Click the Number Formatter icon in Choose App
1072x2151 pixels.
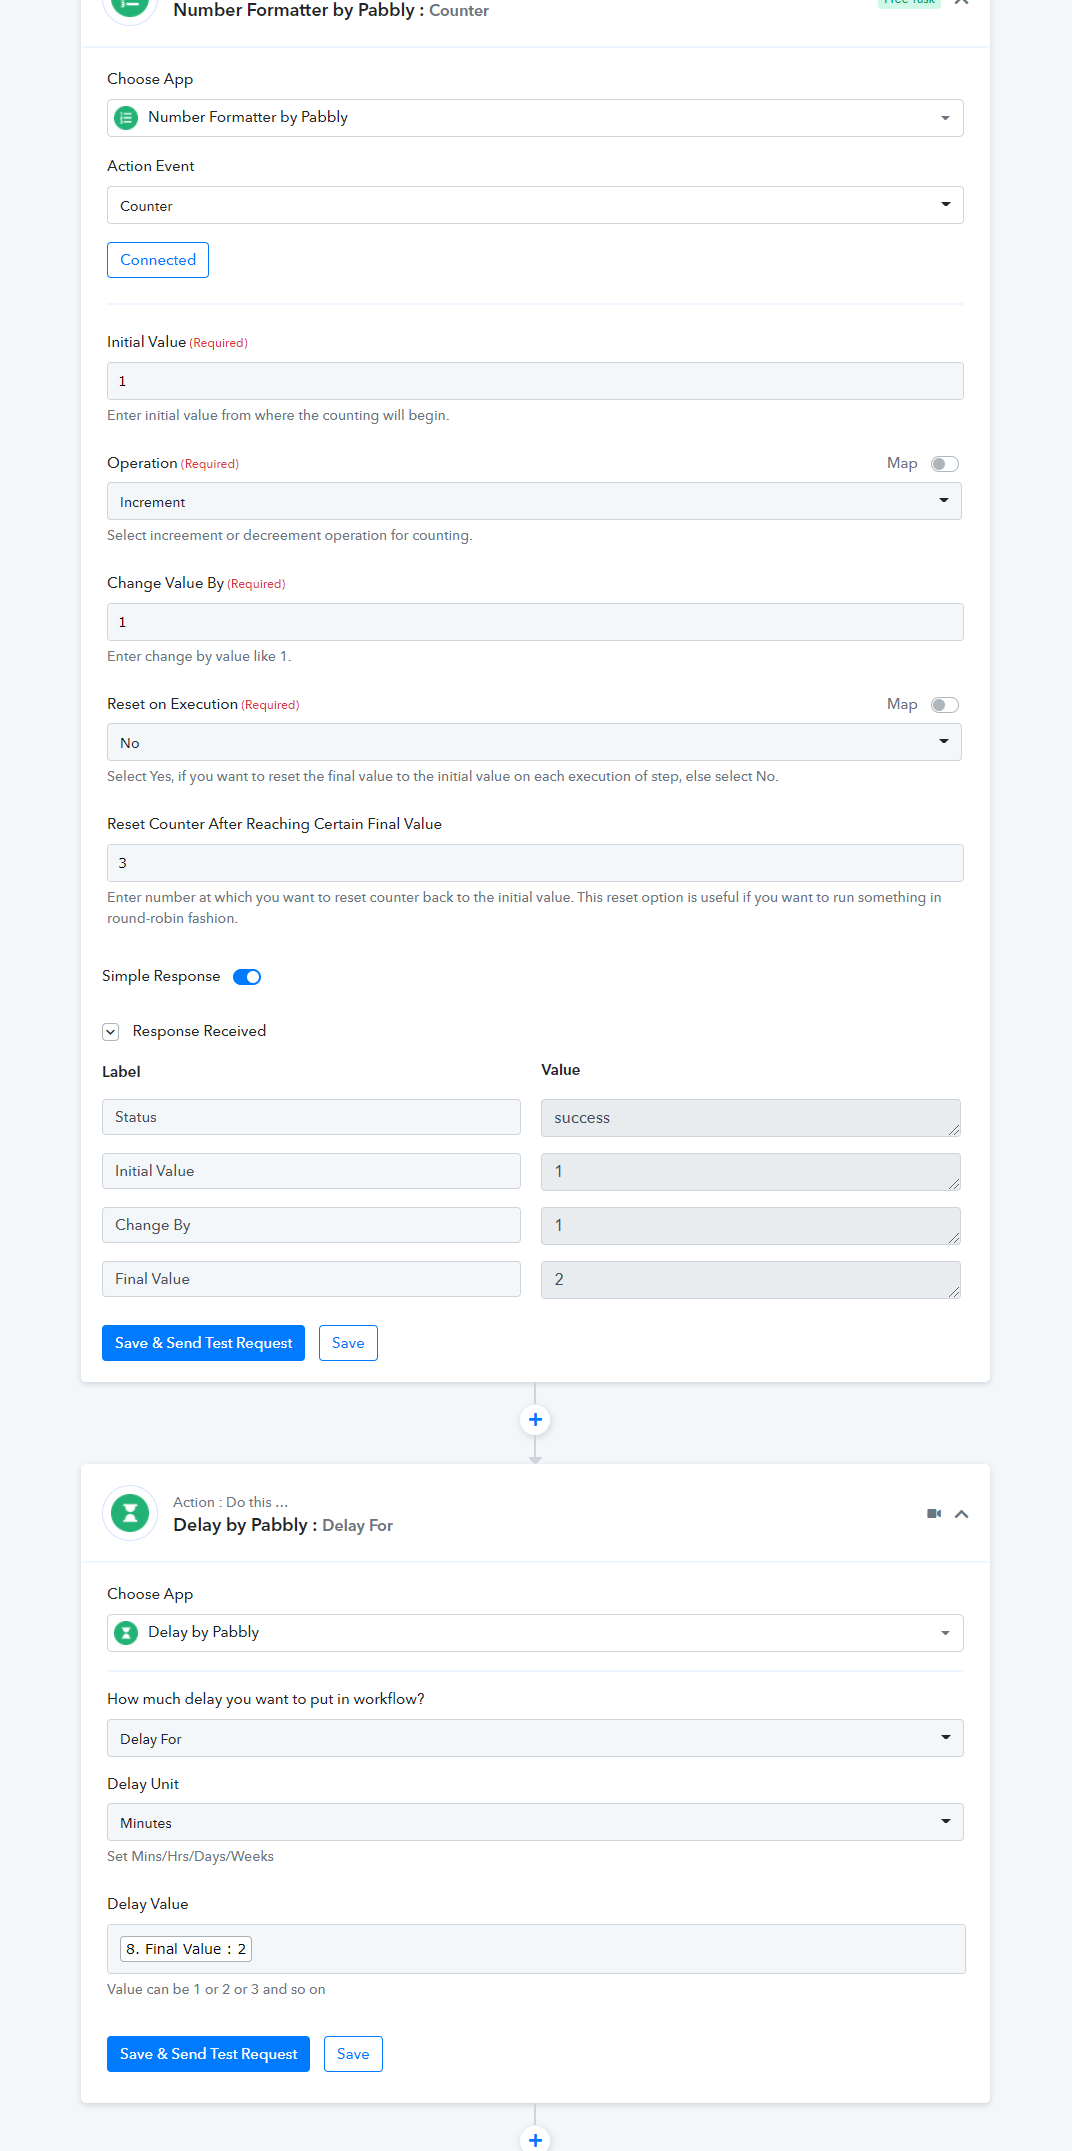[126, 118]
